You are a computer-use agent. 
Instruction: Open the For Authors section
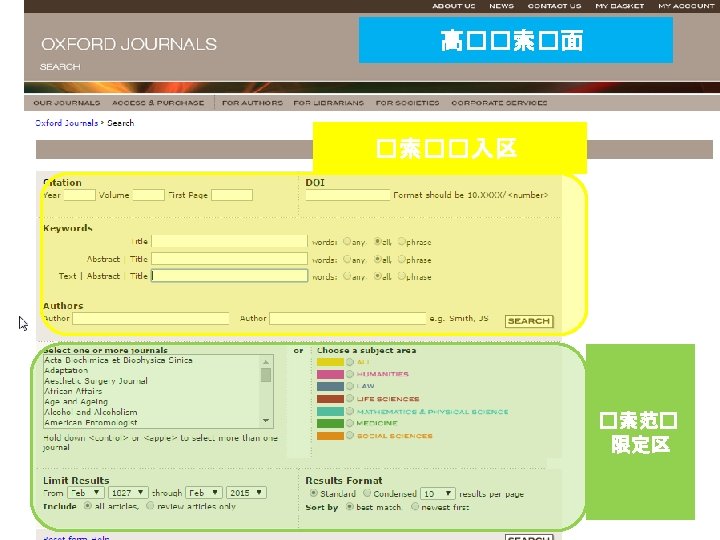(x=252, y=103)
